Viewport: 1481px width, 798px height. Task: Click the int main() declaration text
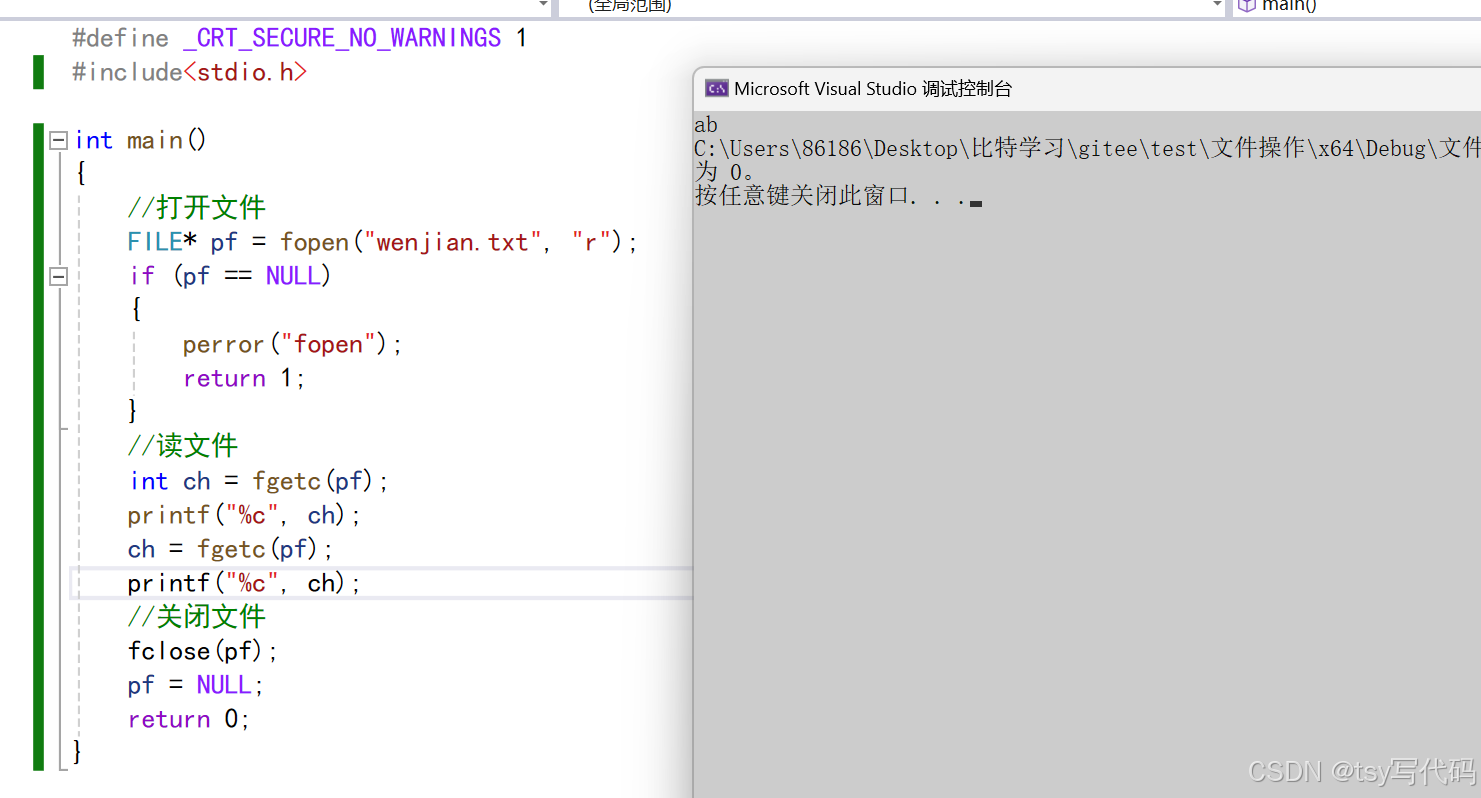pyautogui.click(x=141, y=140)
